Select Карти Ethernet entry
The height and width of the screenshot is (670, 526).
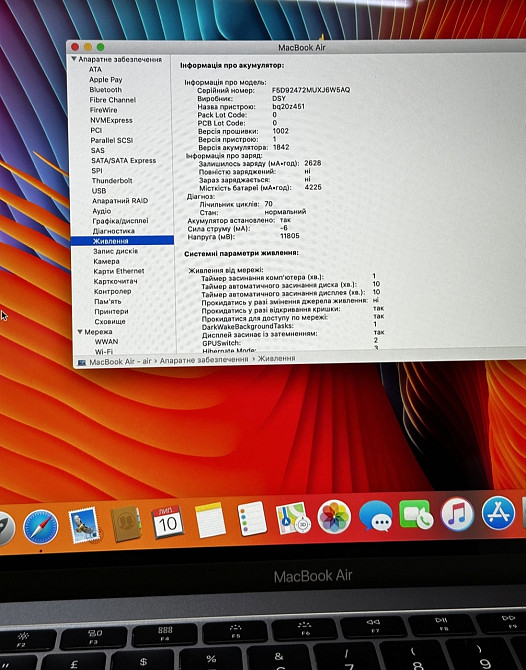119,271
